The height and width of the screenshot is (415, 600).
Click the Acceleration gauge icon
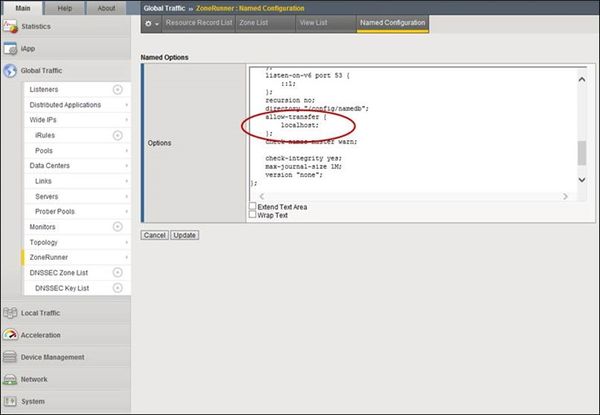(10, 335)
